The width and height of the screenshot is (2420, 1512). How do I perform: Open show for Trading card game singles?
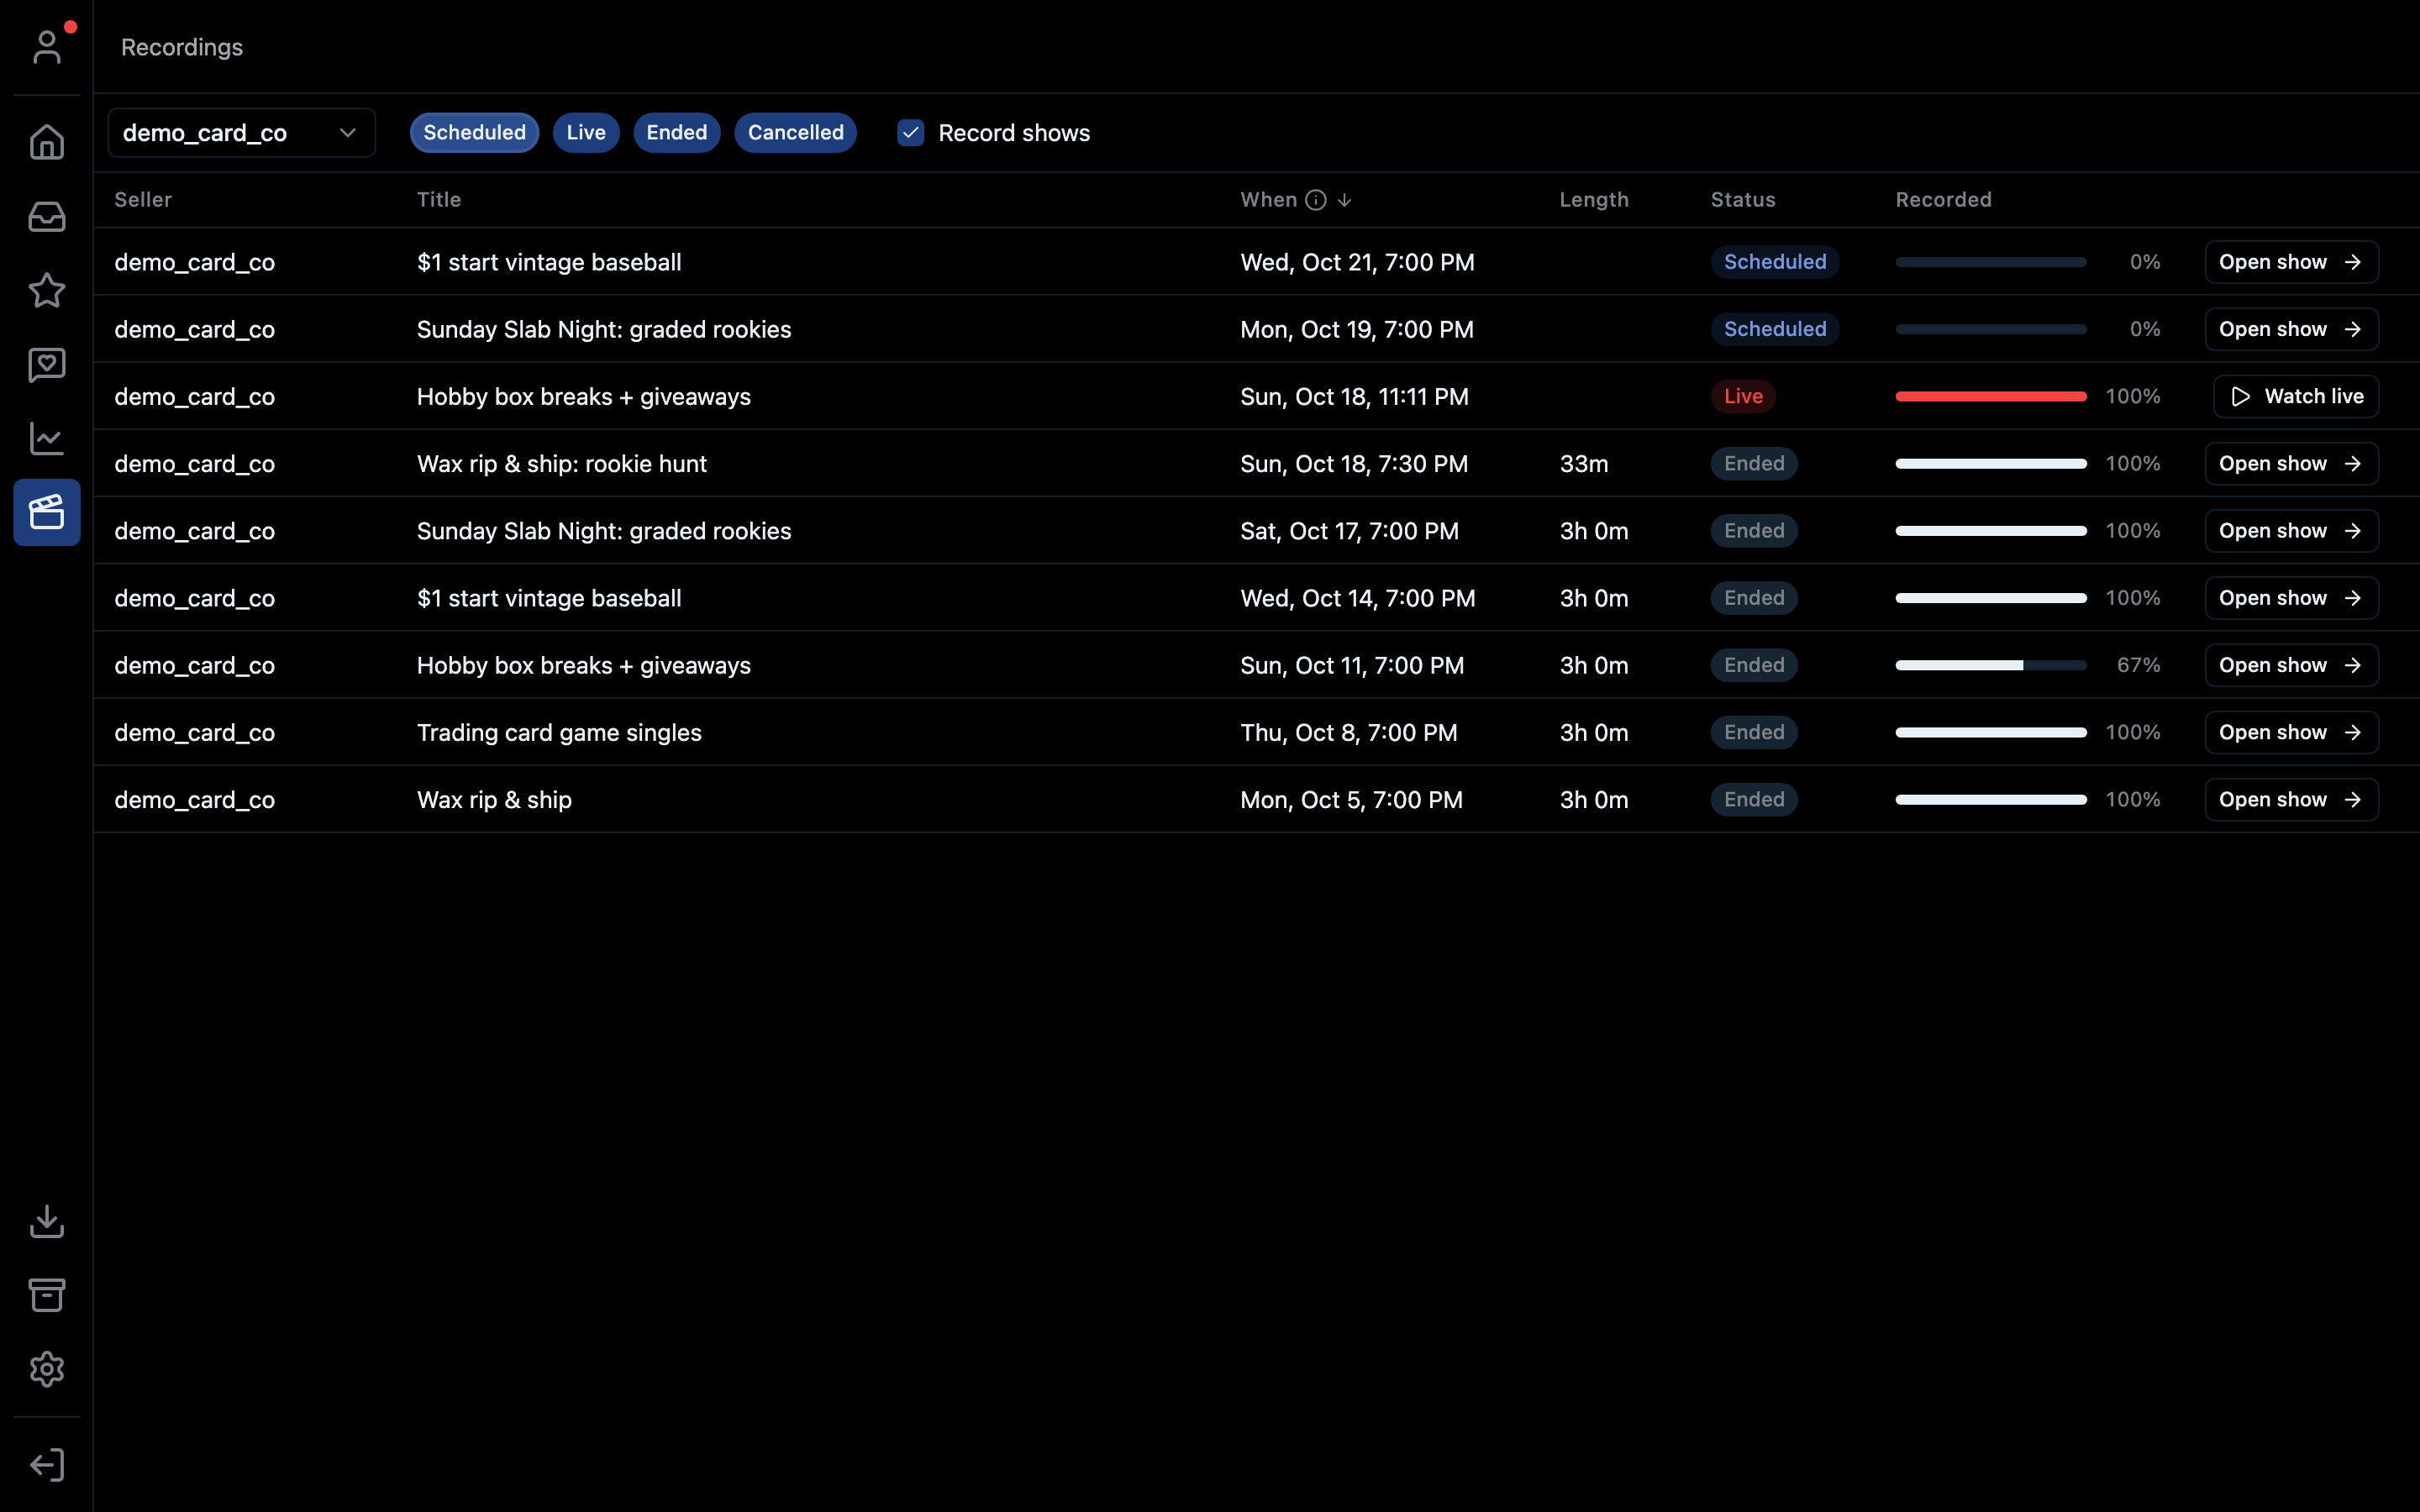(2291, 732)
